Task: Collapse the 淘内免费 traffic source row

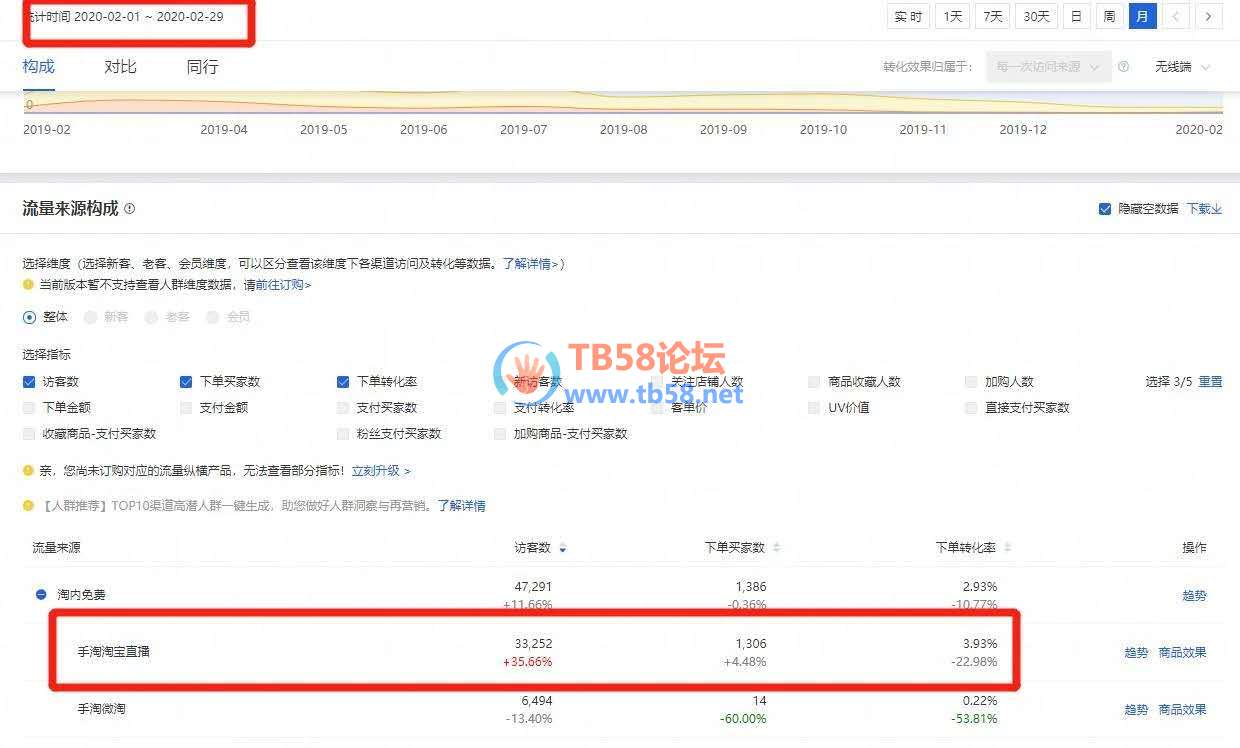Action: click(x=41, y=594)
